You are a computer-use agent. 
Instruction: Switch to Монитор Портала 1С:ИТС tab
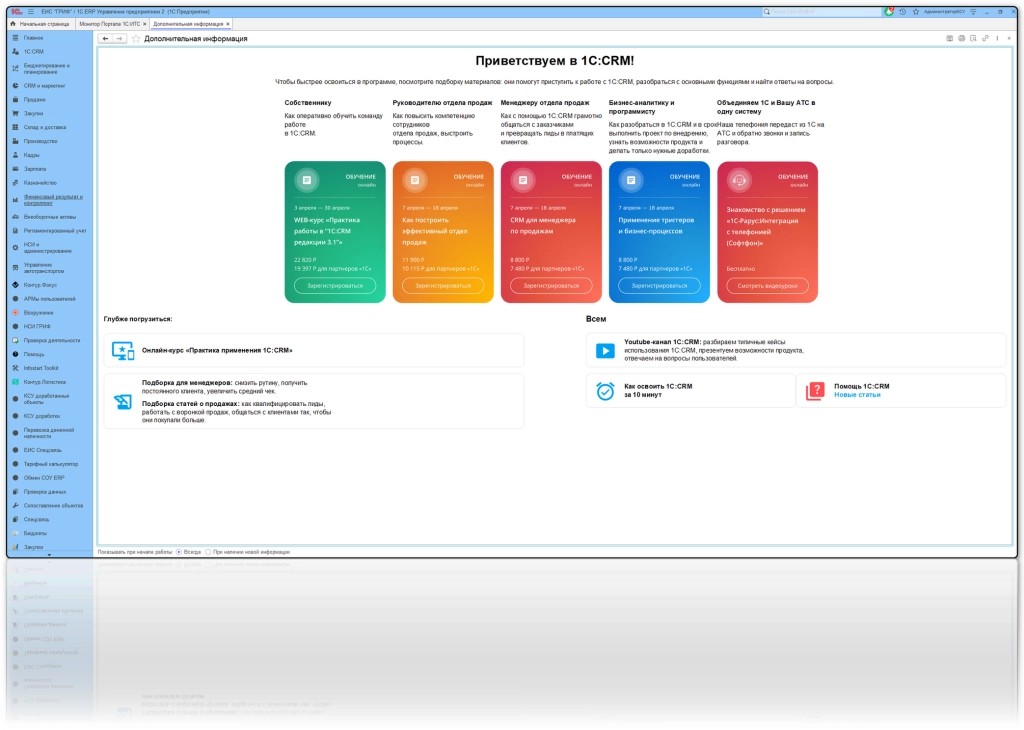pyautogui.click(x=110, y=24)
